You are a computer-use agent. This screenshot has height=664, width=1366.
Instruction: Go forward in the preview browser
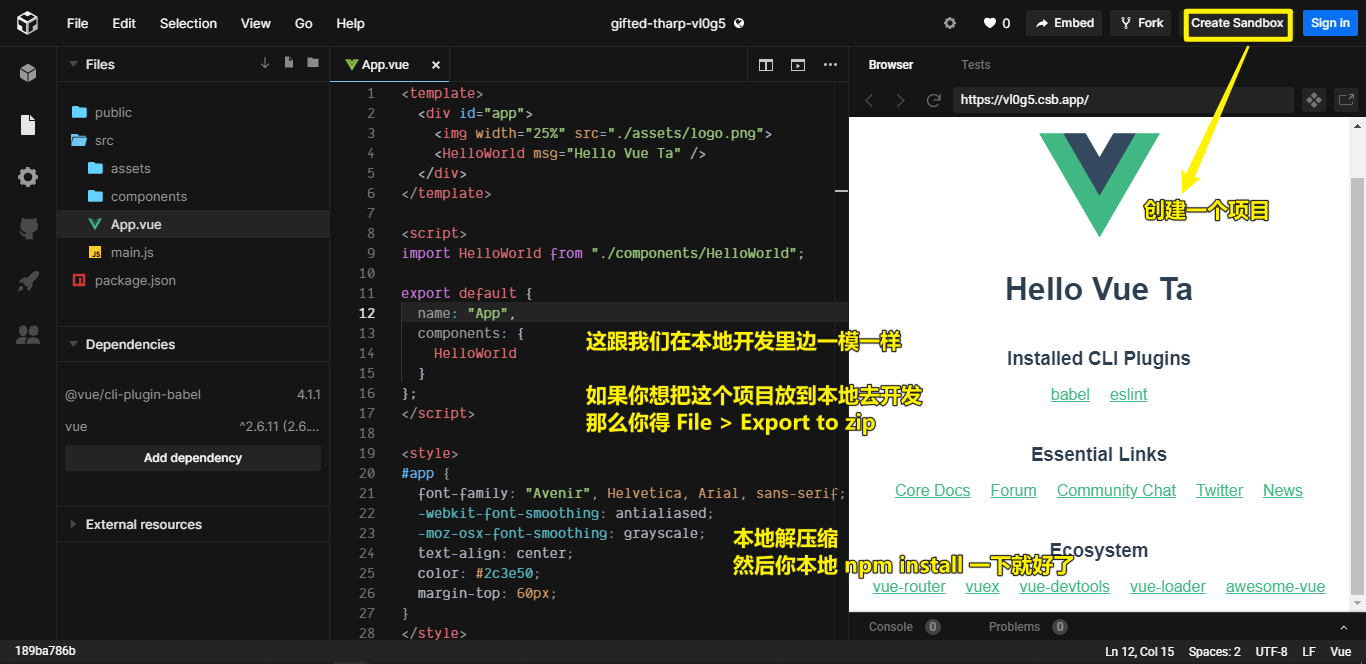tap(901, 100)
